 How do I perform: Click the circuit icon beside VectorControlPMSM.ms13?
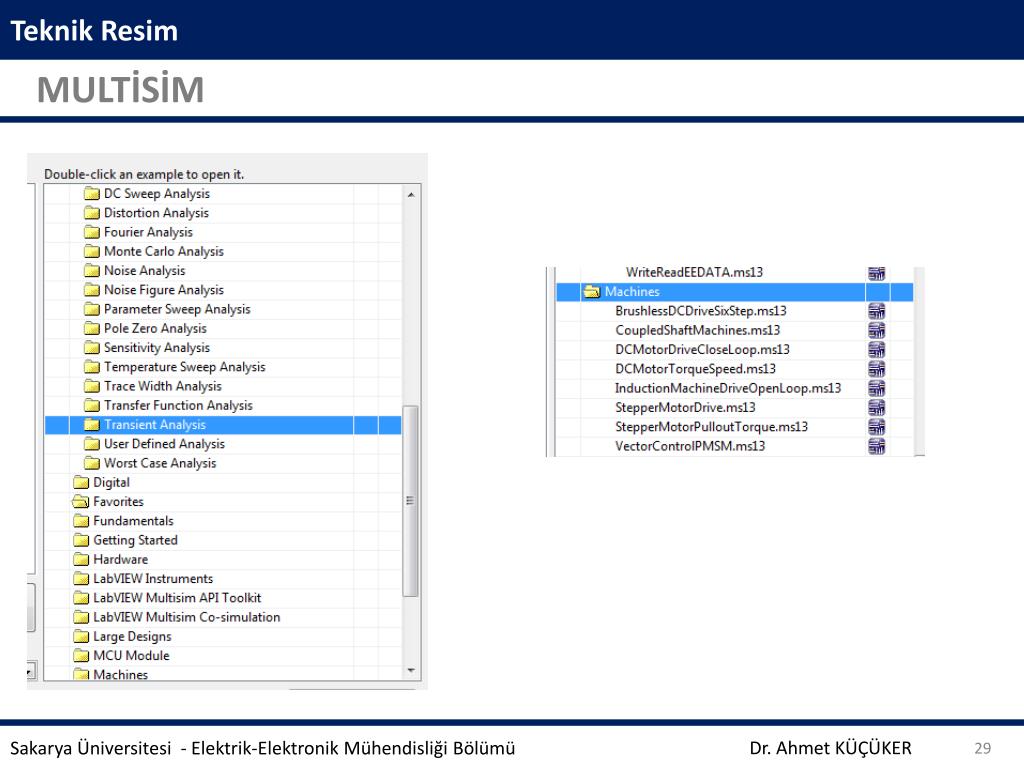tap(876, 446)
